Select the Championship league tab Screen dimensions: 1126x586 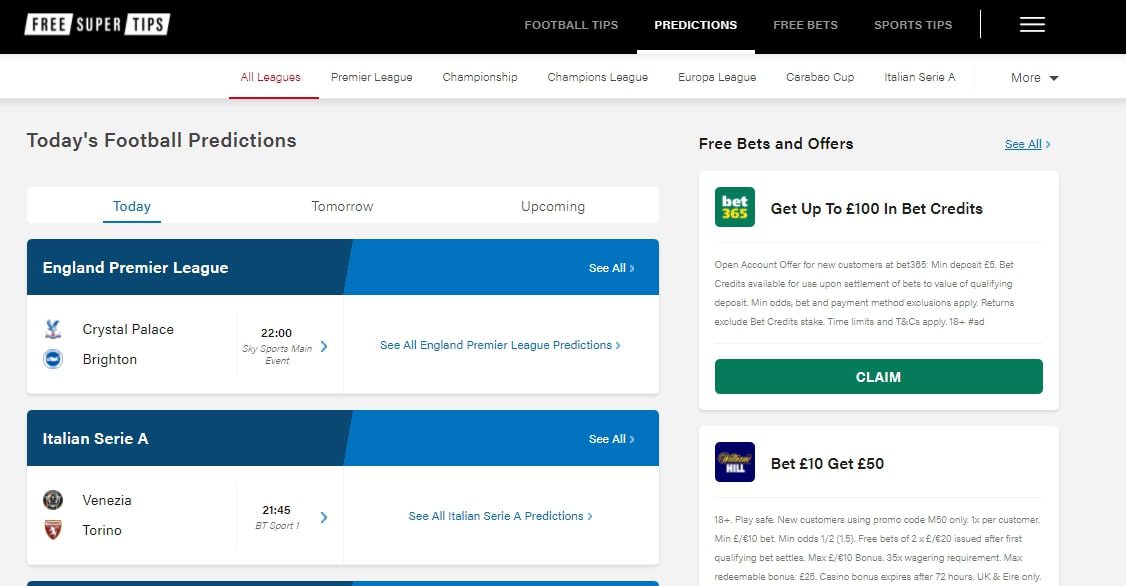pyautogui.click(x=480, y=77)
